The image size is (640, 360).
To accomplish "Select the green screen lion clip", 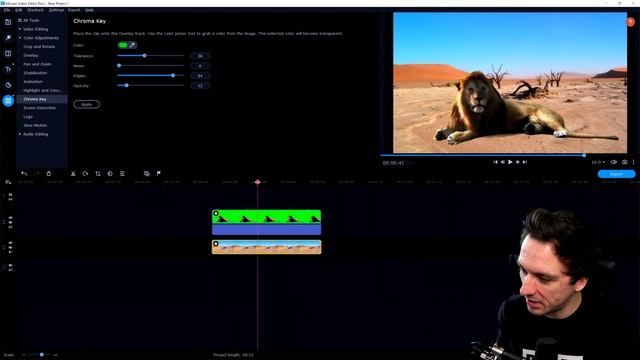I will tap(267, 222).
